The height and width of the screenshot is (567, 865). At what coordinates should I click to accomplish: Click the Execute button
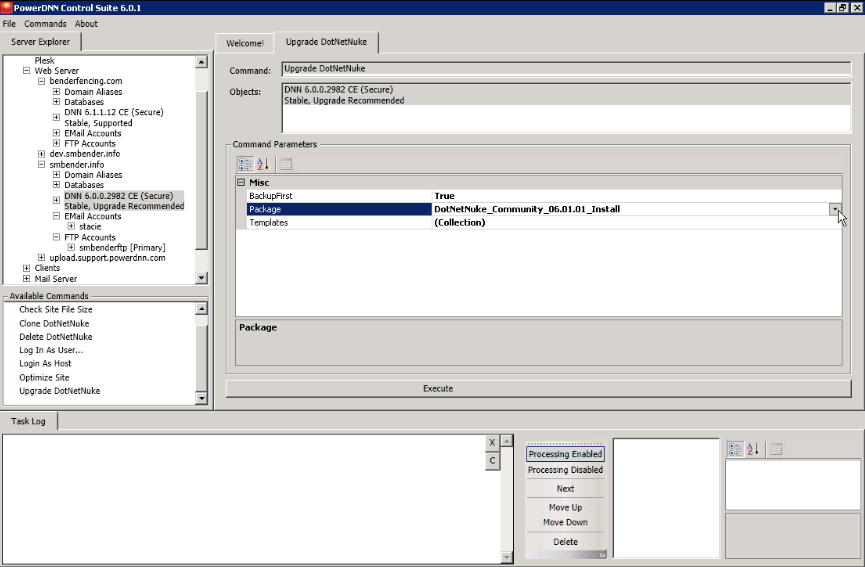[x=538, y=388]
